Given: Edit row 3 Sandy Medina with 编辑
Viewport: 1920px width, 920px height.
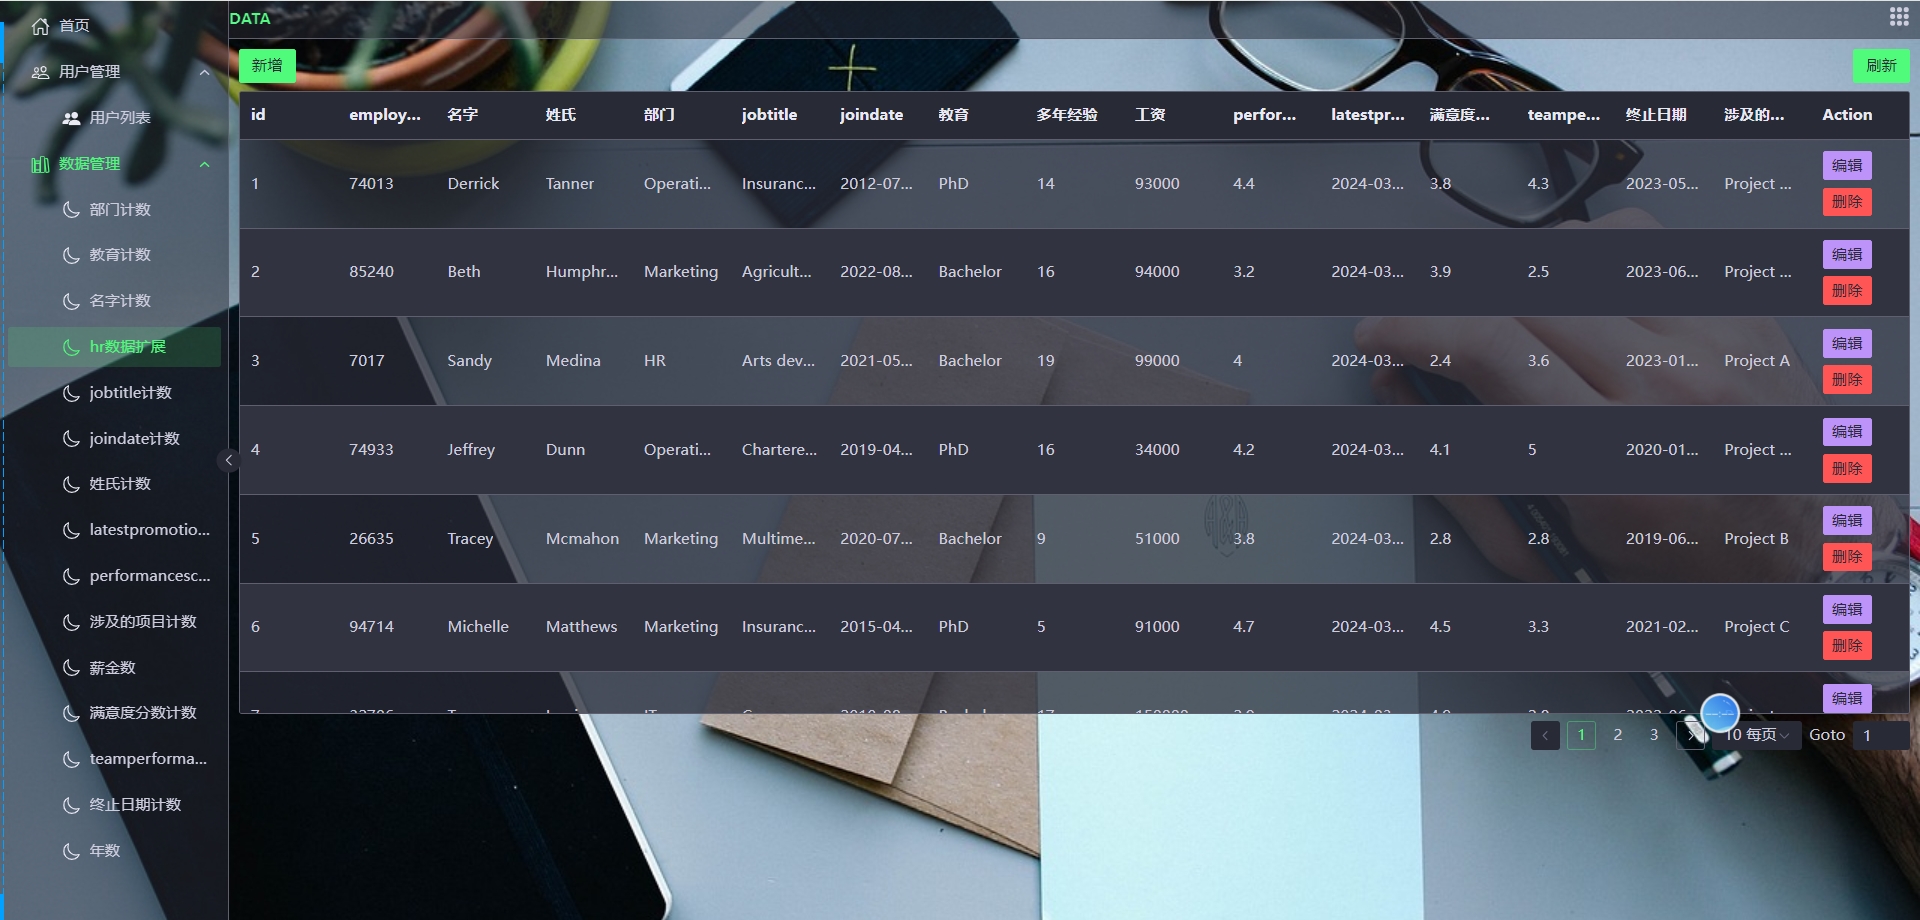Looking at the screenshot, I should tap(1847, 344).
